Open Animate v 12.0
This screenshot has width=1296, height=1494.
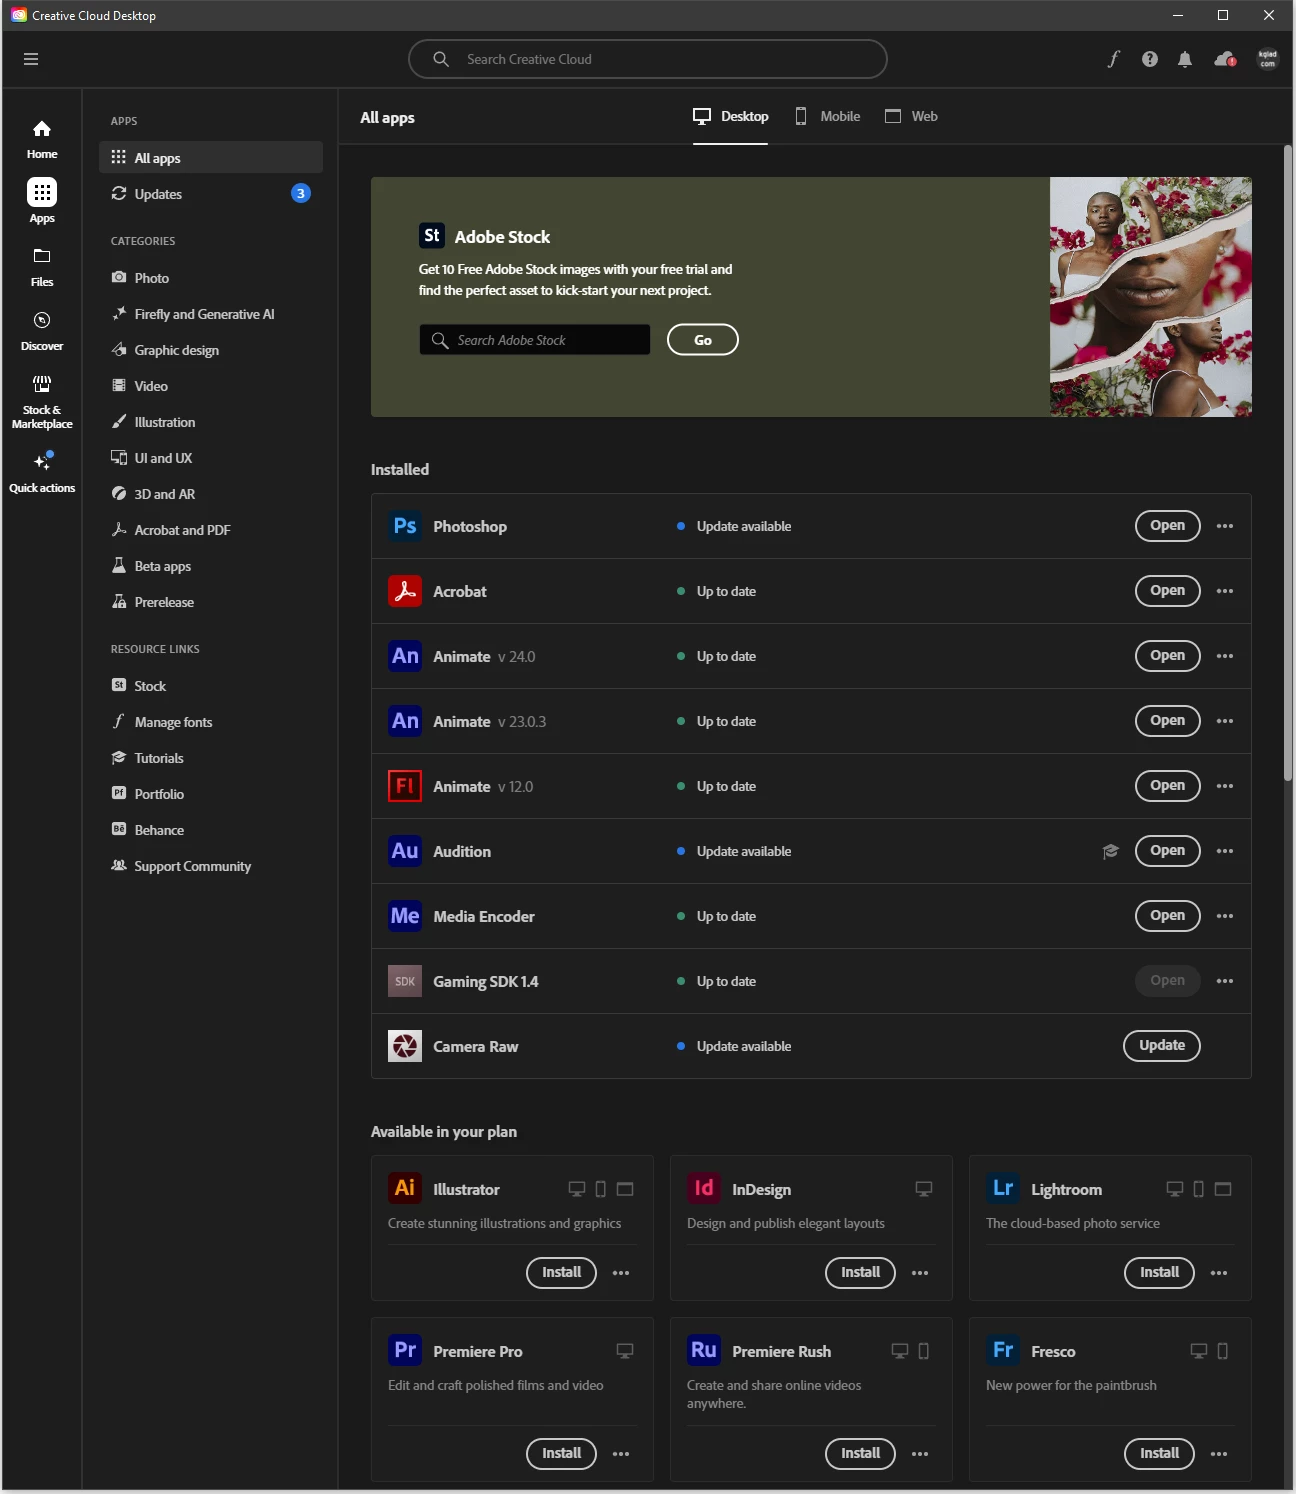point(1167,786)
